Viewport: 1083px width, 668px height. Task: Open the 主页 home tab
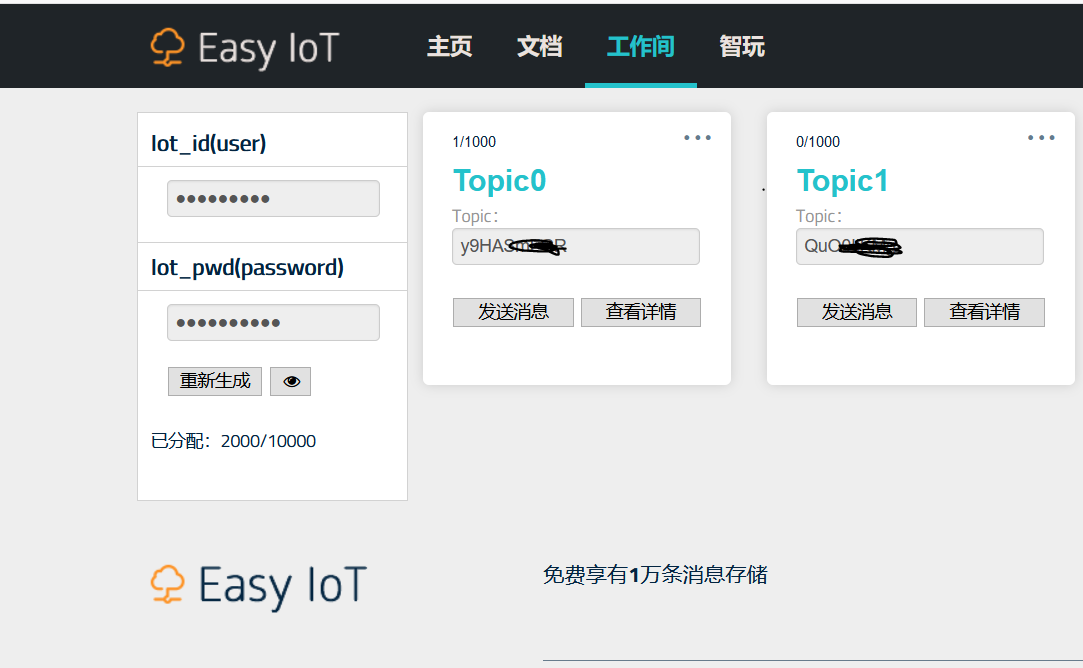(450, 46)
